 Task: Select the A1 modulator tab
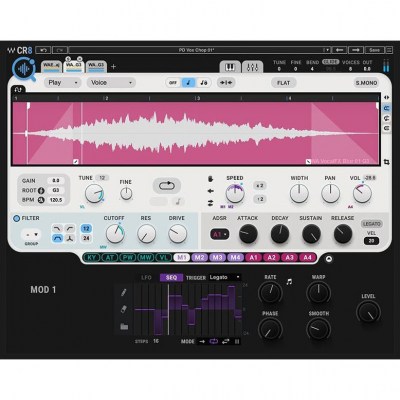pos(253,257)
